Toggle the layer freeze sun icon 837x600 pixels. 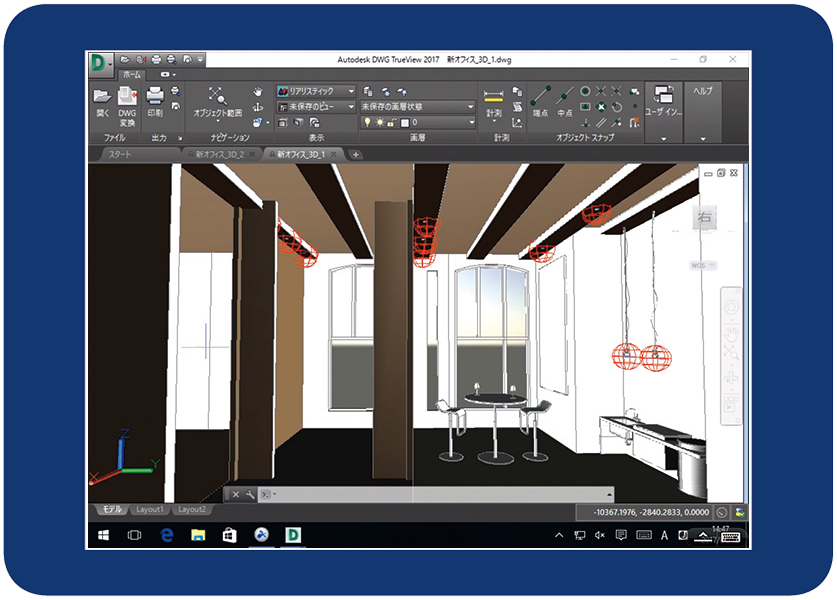point(379,123)
